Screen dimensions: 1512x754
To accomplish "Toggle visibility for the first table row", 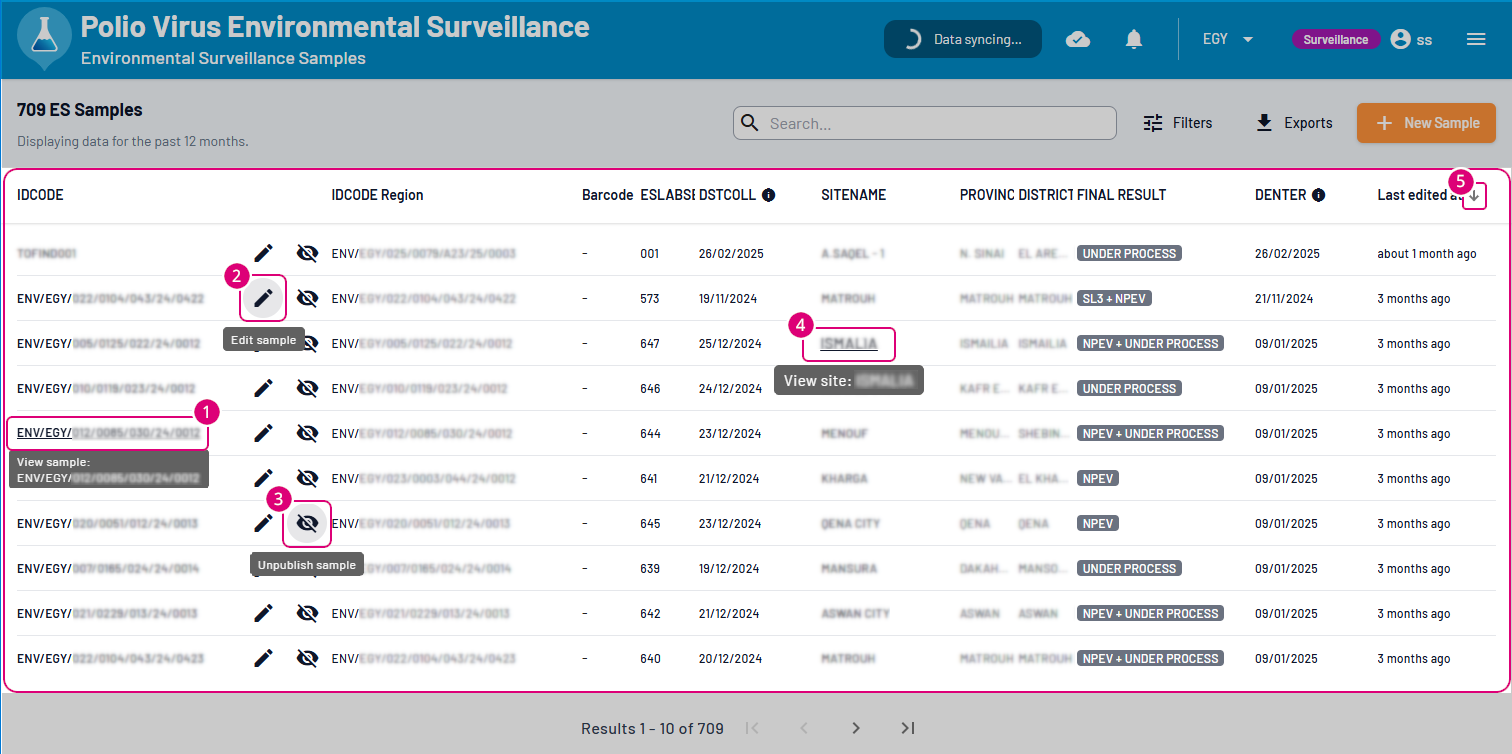I will coord(308,253).
